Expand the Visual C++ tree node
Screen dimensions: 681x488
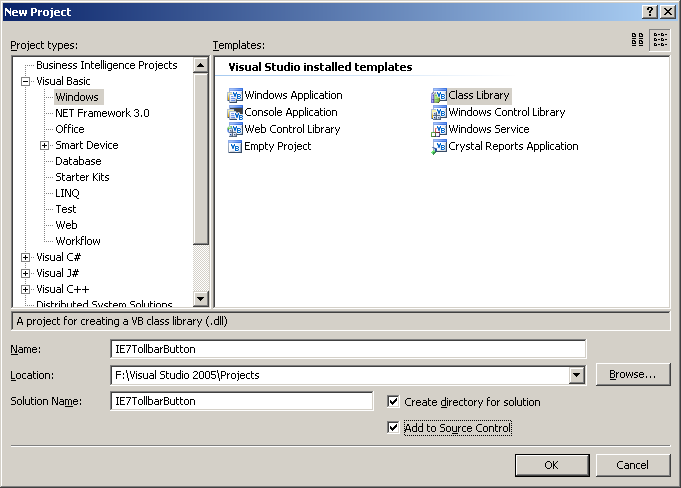click(26, 290)
